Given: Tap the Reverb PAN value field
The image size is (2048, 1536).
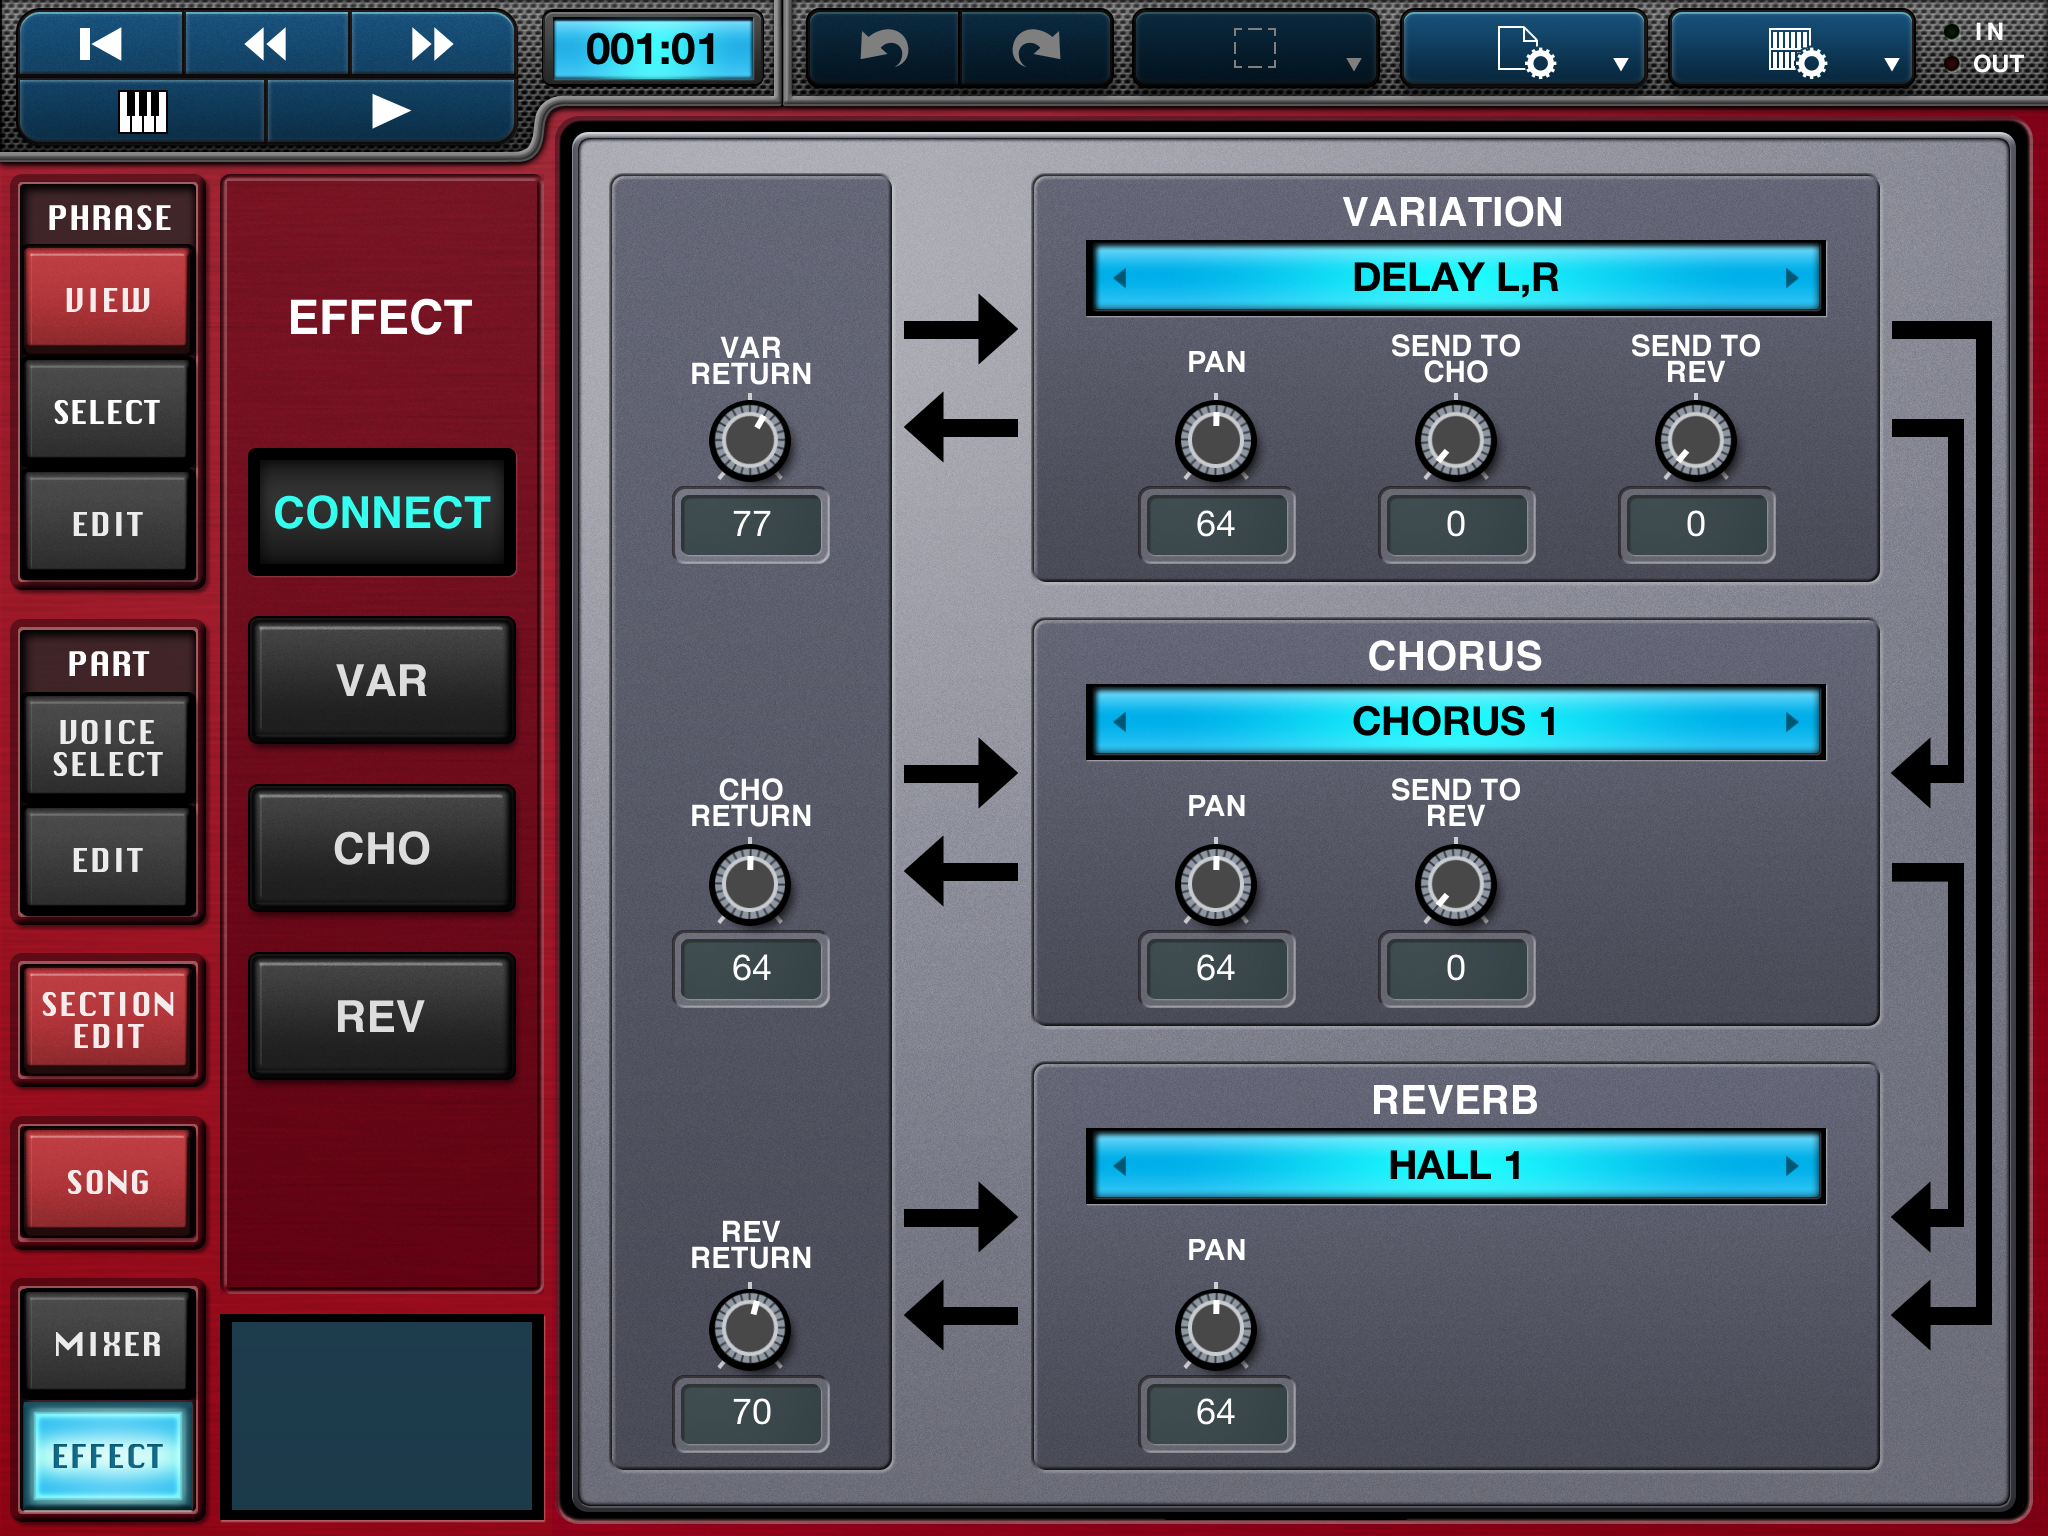Looking at the screenshot, I should point(1217,1413).
